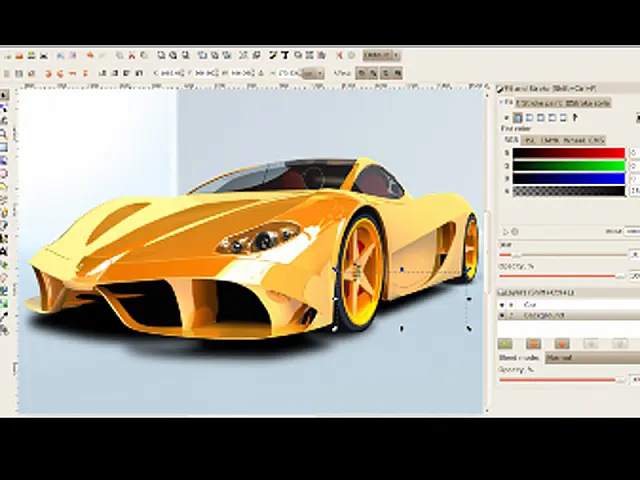Click the alpha channel slider
Image resolution: width=640 pixels, height=480 pixels.
tap(569, 191)
